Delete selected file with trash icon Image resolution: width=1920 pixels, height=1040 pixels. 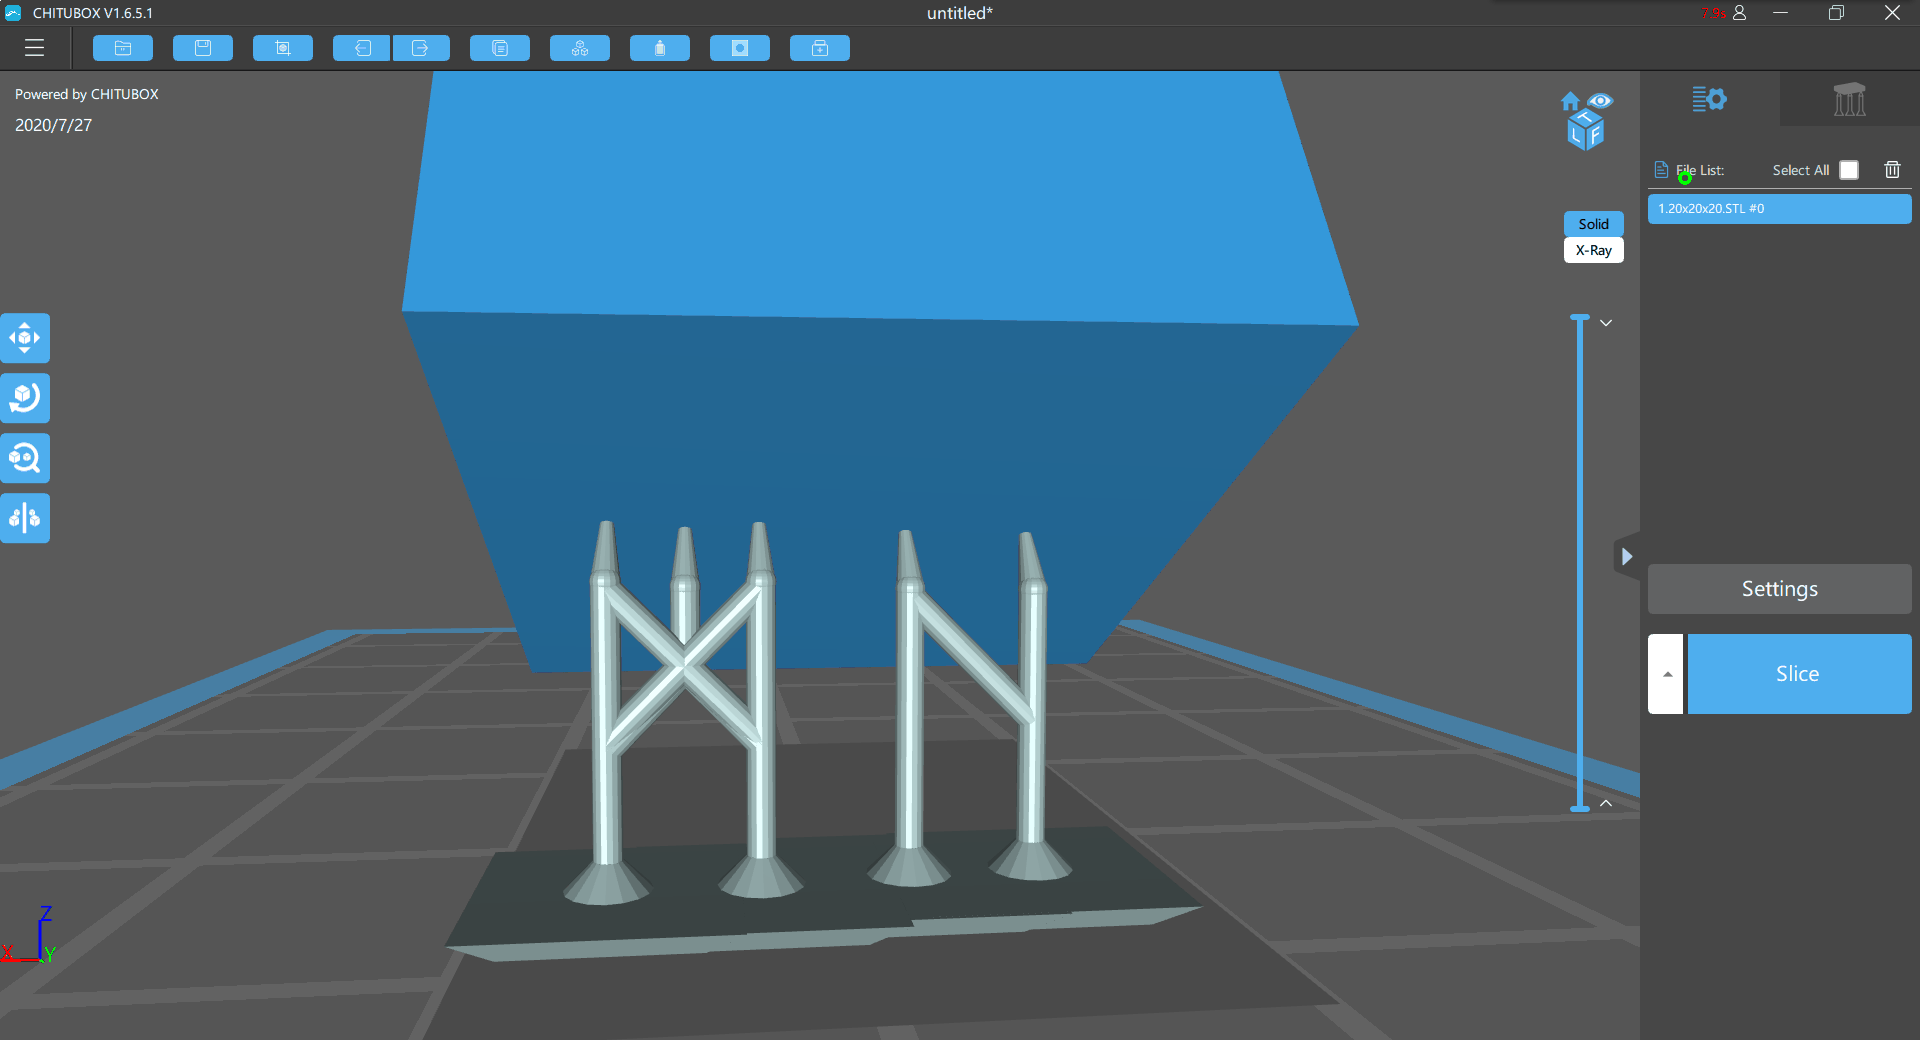click(1892, 170)
